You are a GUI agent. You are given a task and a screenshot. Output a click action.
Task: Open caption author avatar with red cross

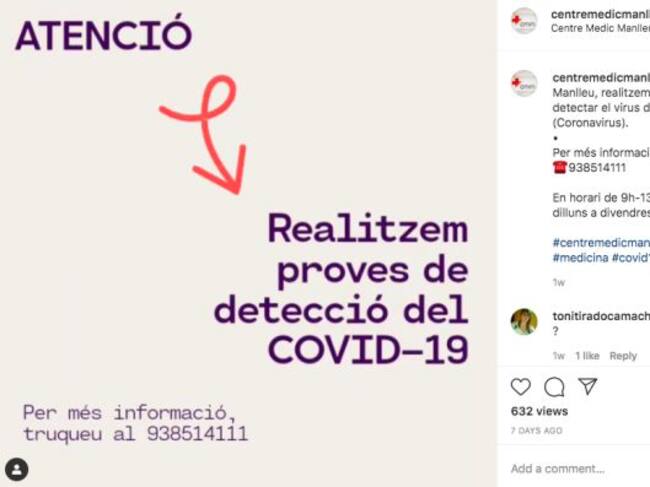pyautogui.click(x=524, y=83)
